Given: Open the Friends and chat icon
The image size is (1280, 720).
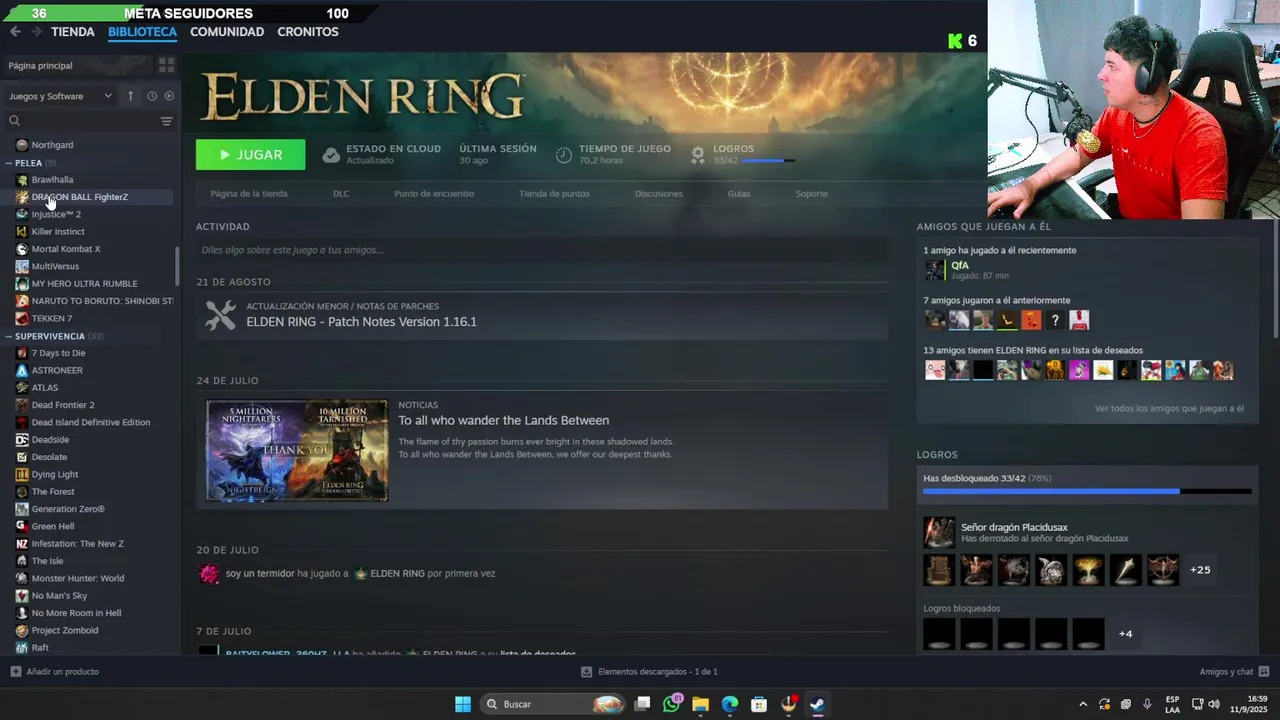Looking at the screenshot, I should (1264, 672).
